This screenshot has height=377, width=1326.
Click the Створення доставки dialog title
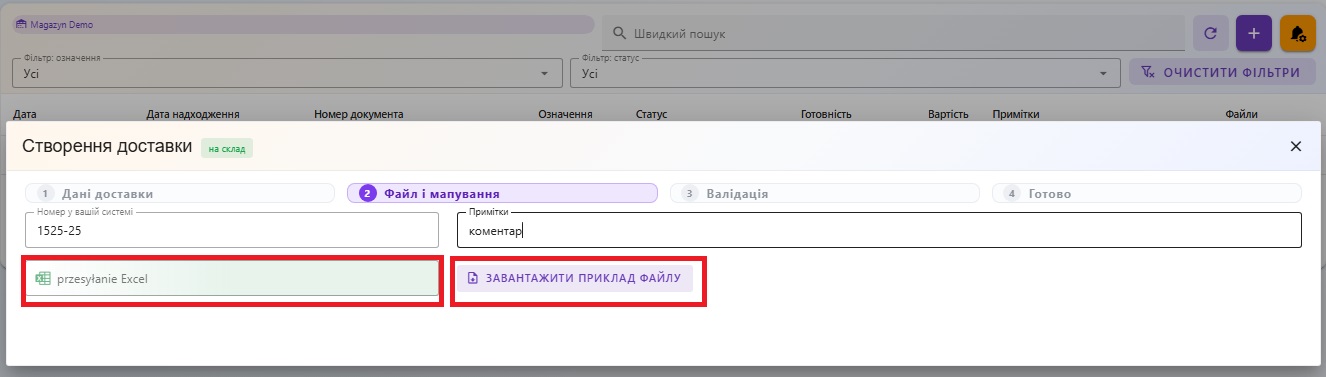tap(107, 147)
